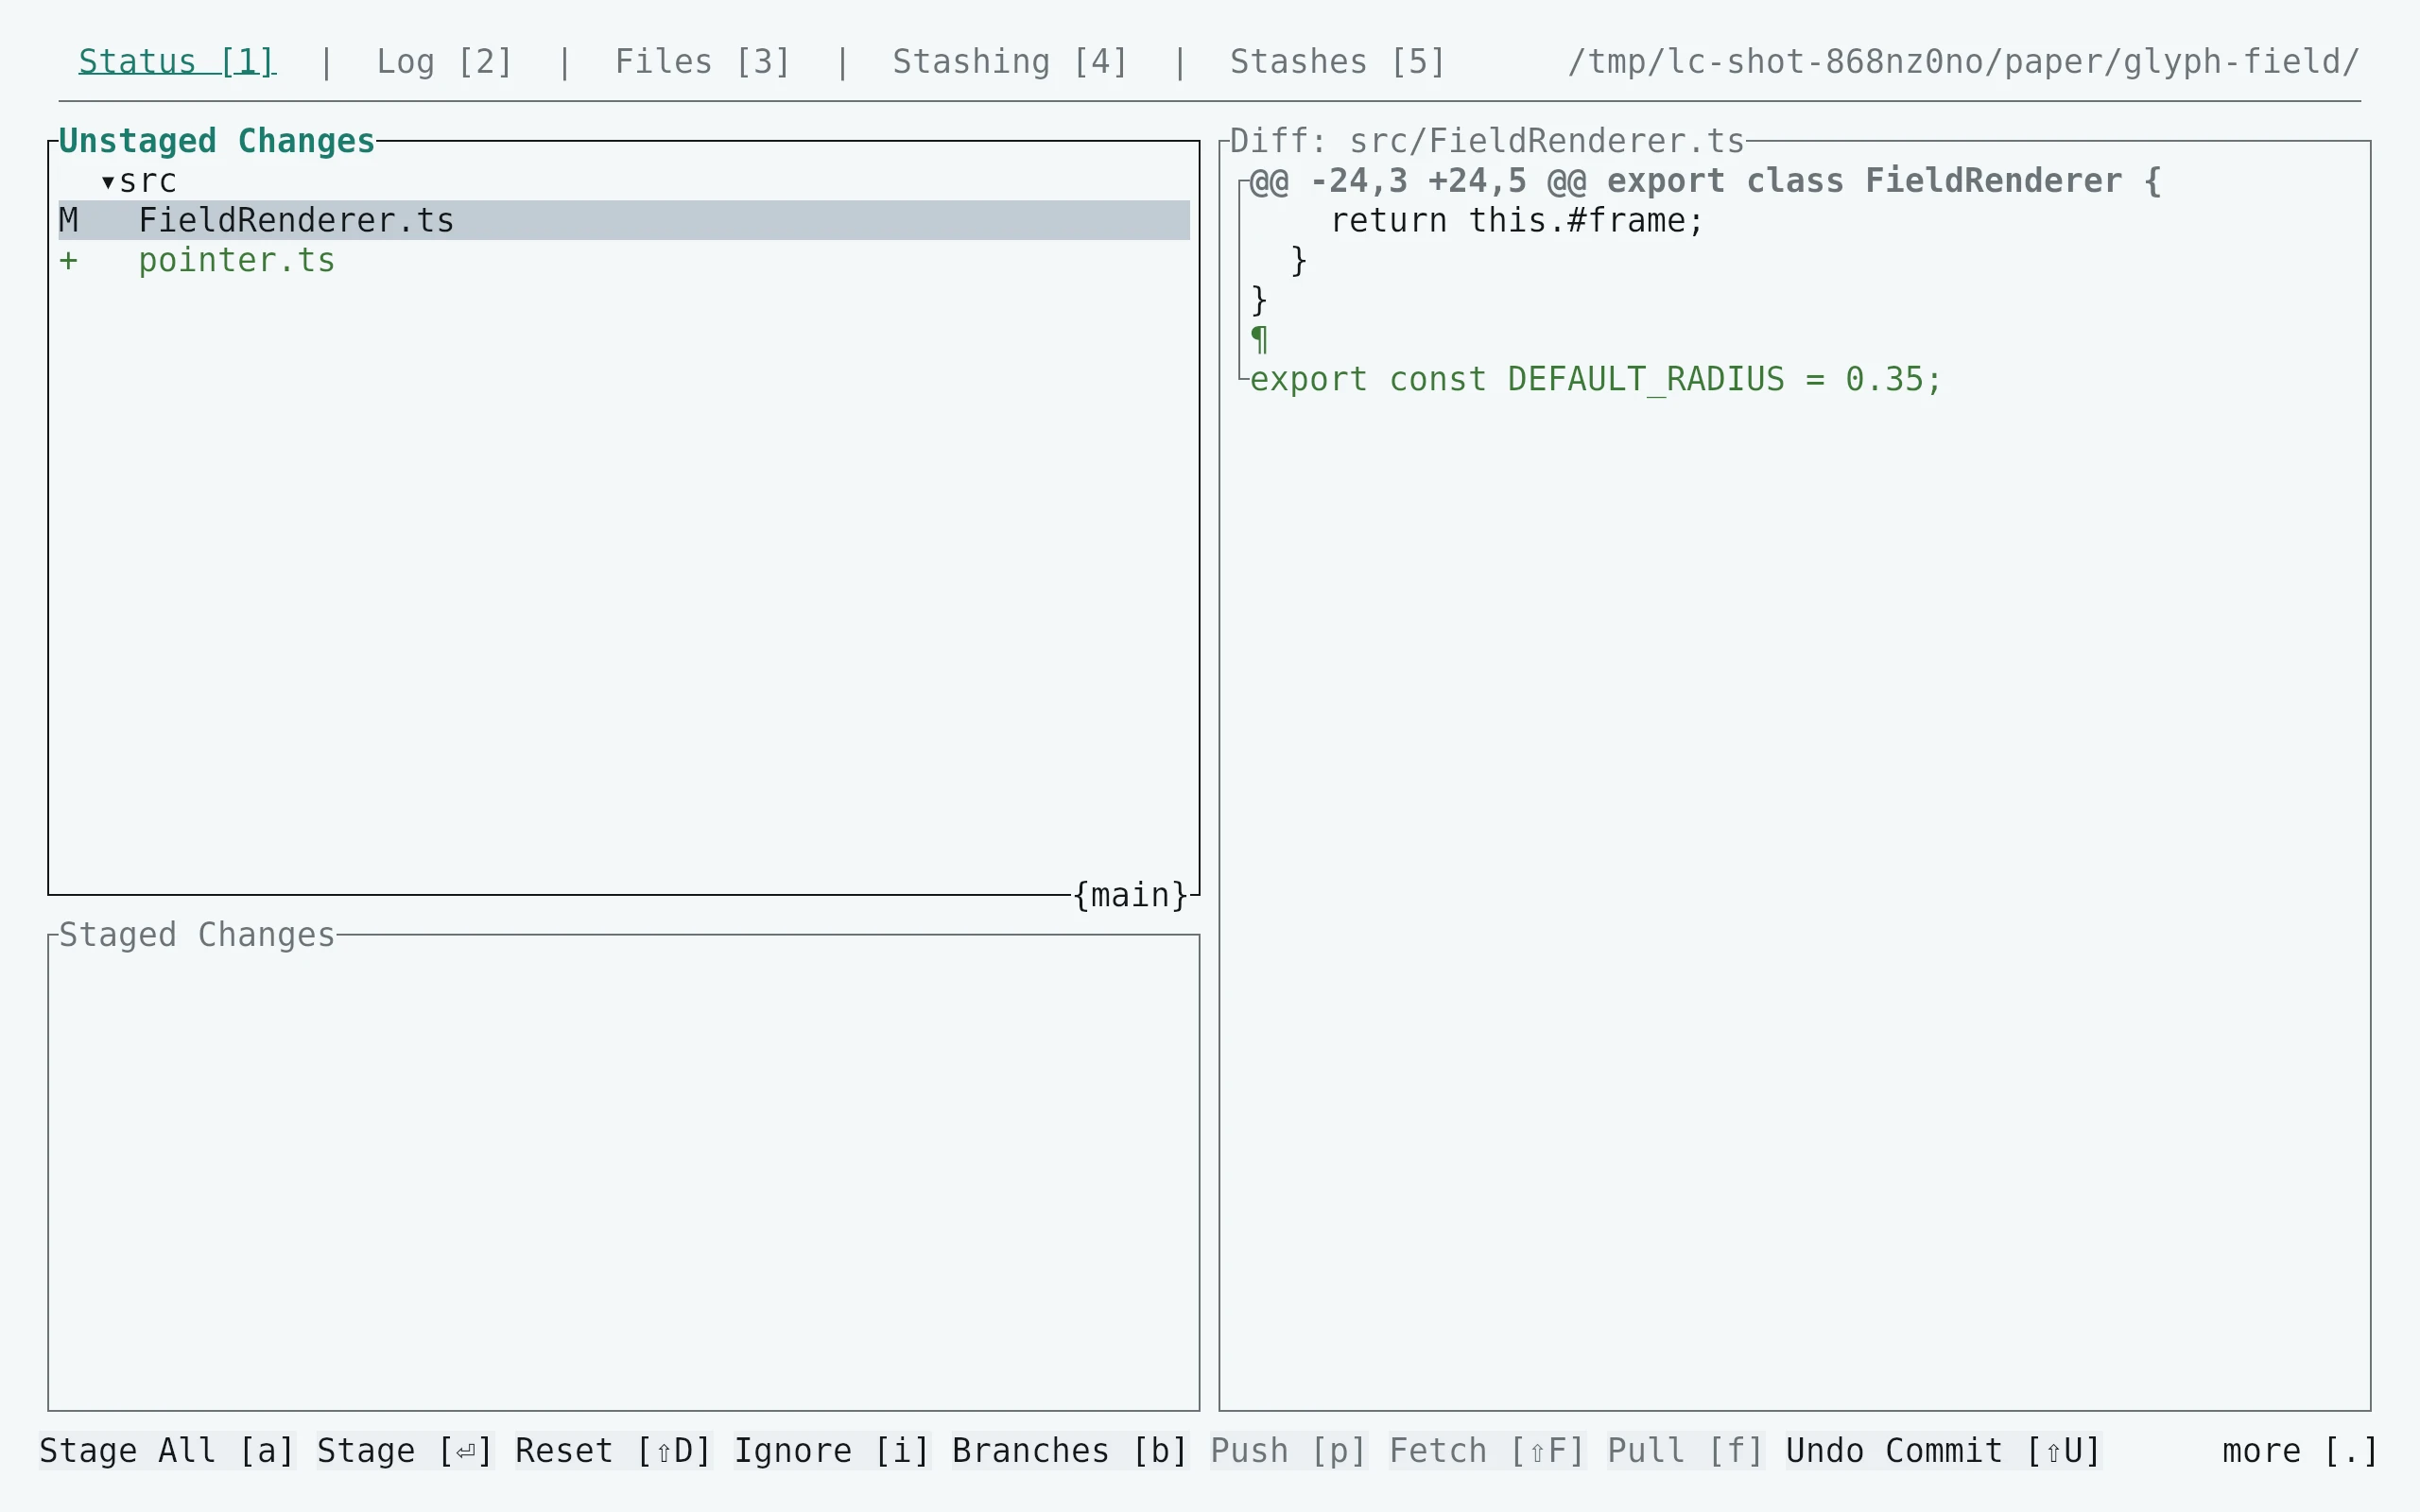Select FieldRenderer.ts in Unstaged Changes
Screen dimensions: 2420x1512
pos(624,220)
